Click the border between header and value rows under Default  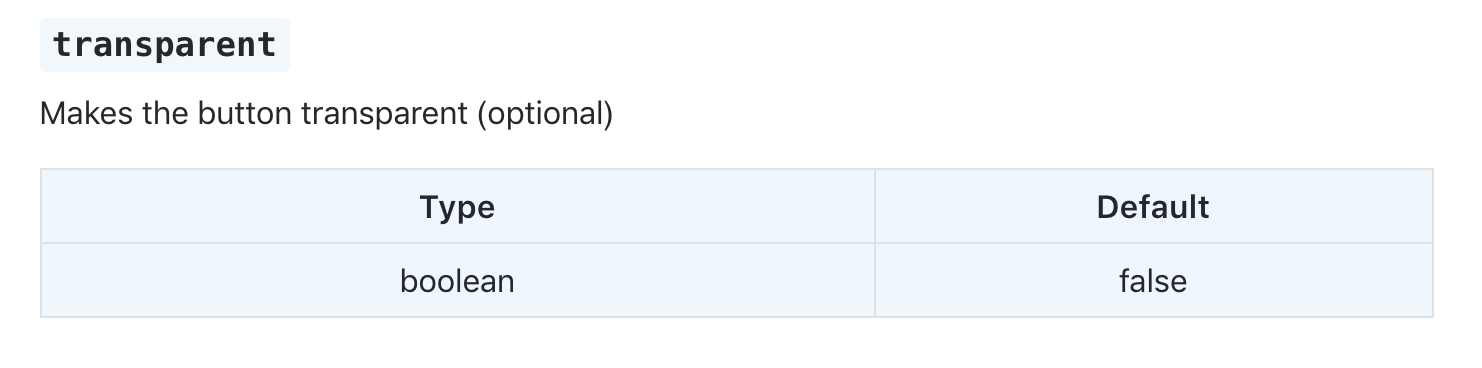click(x=1153, y=243)
